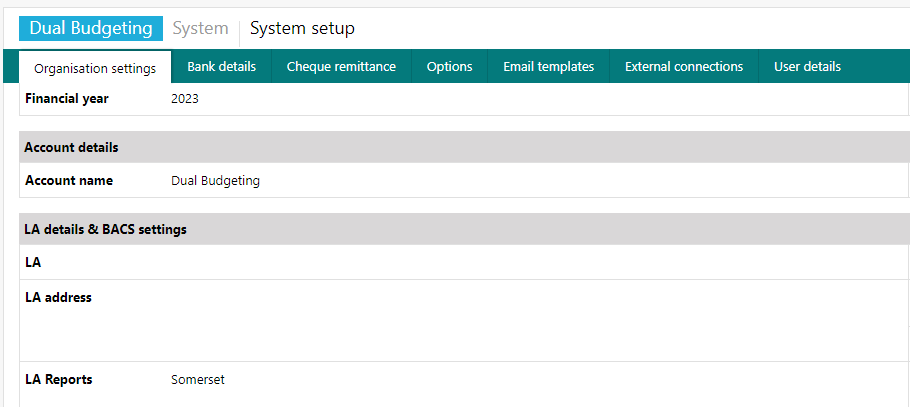Image resolution: width=910 pixels, height=407 pixels.
Task: Click the Financial year label
Action: 67,99
